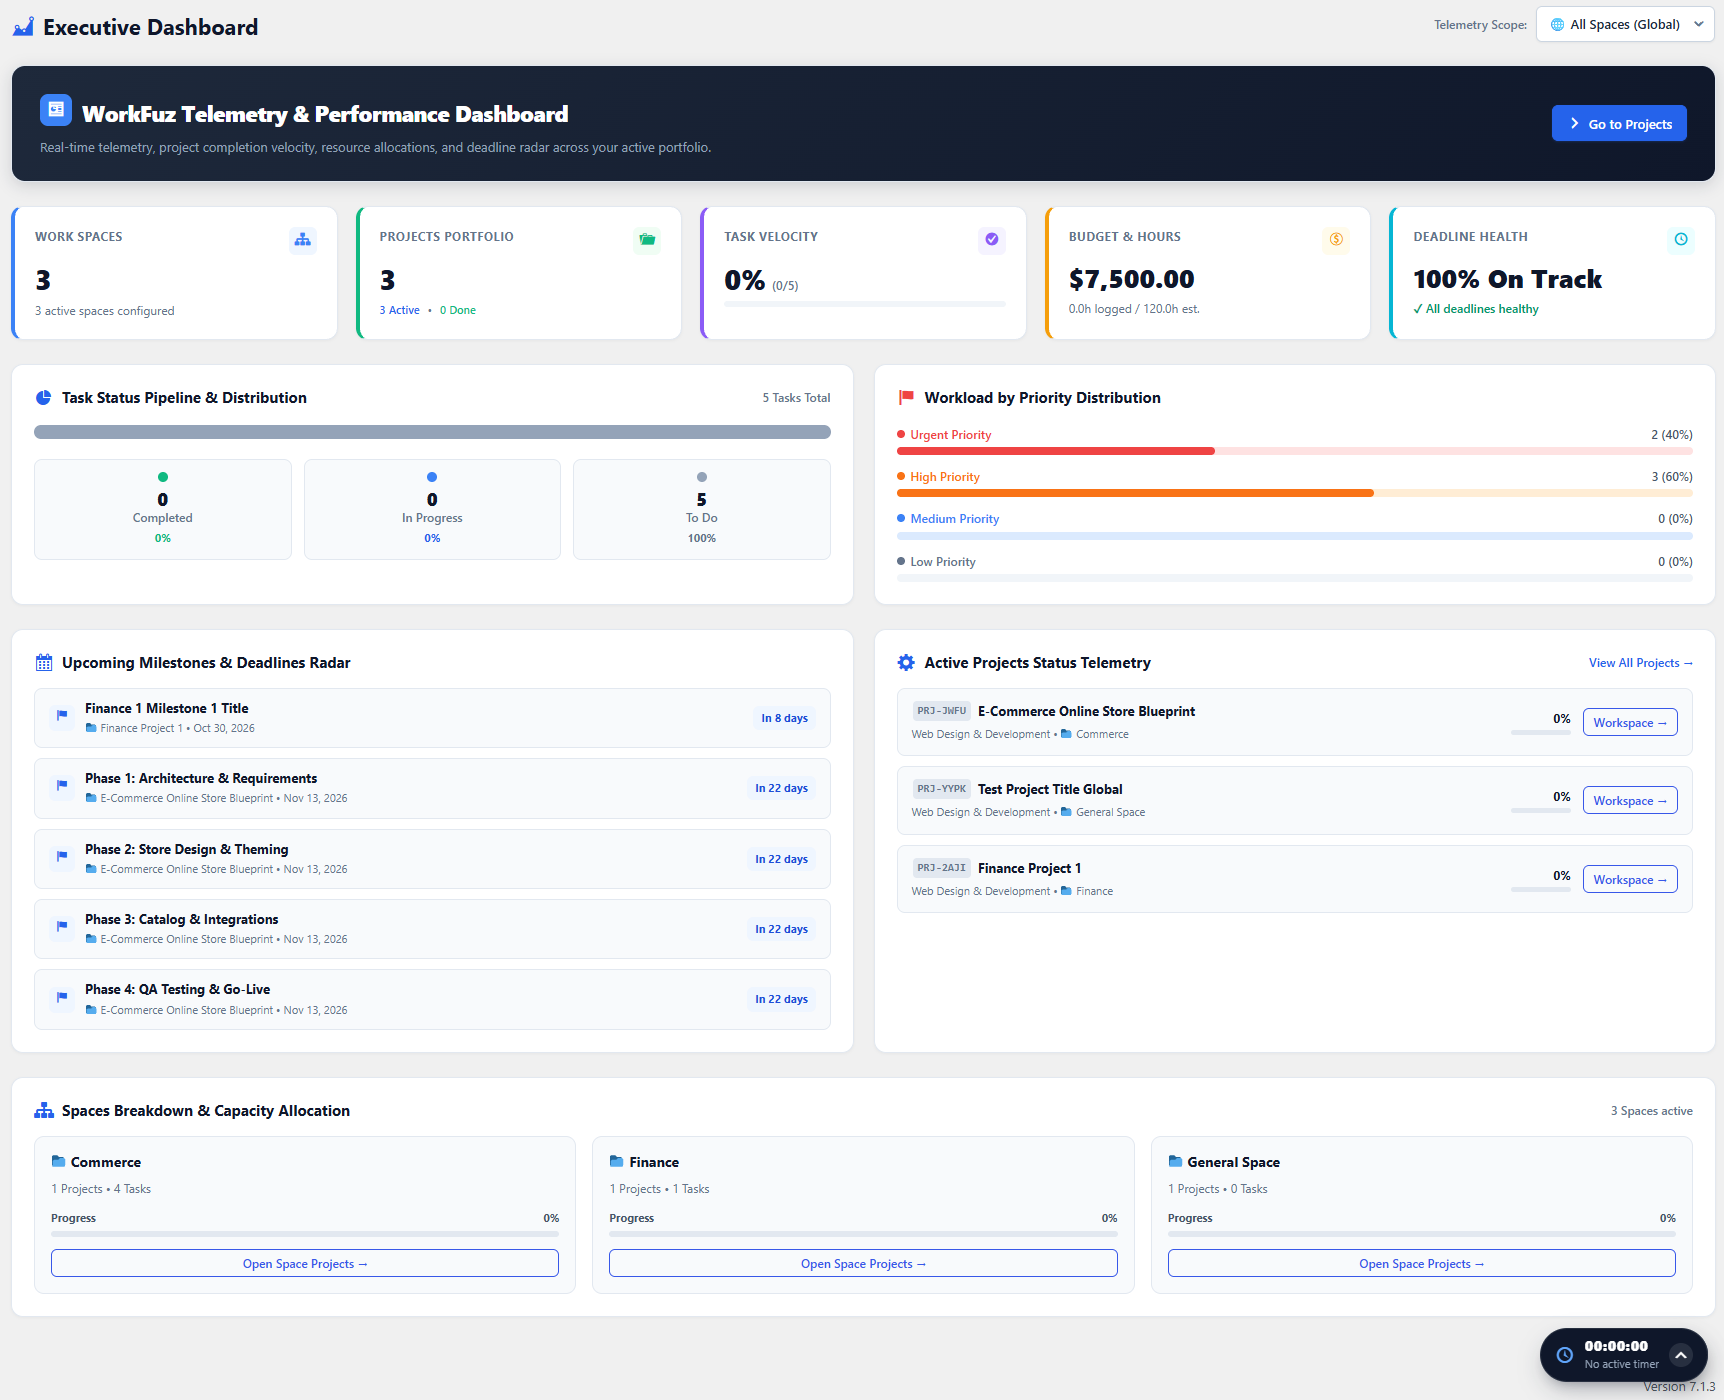
Task: Click the '3 Active' projects text
Action: (400, 310)
